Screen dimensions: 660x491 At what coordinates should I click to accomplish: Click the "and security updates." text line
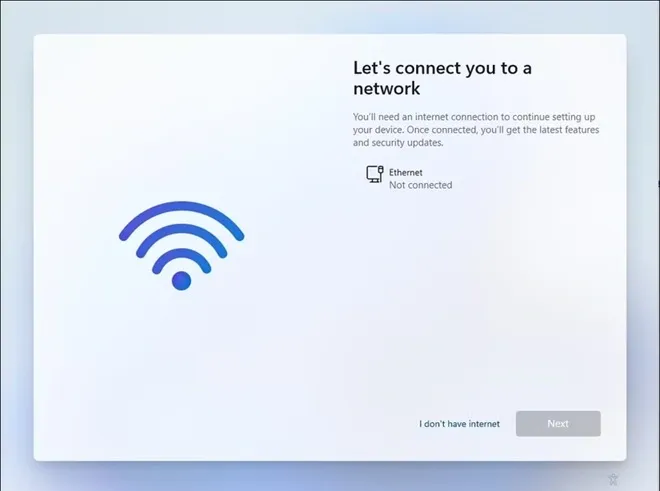click(398, 142)
